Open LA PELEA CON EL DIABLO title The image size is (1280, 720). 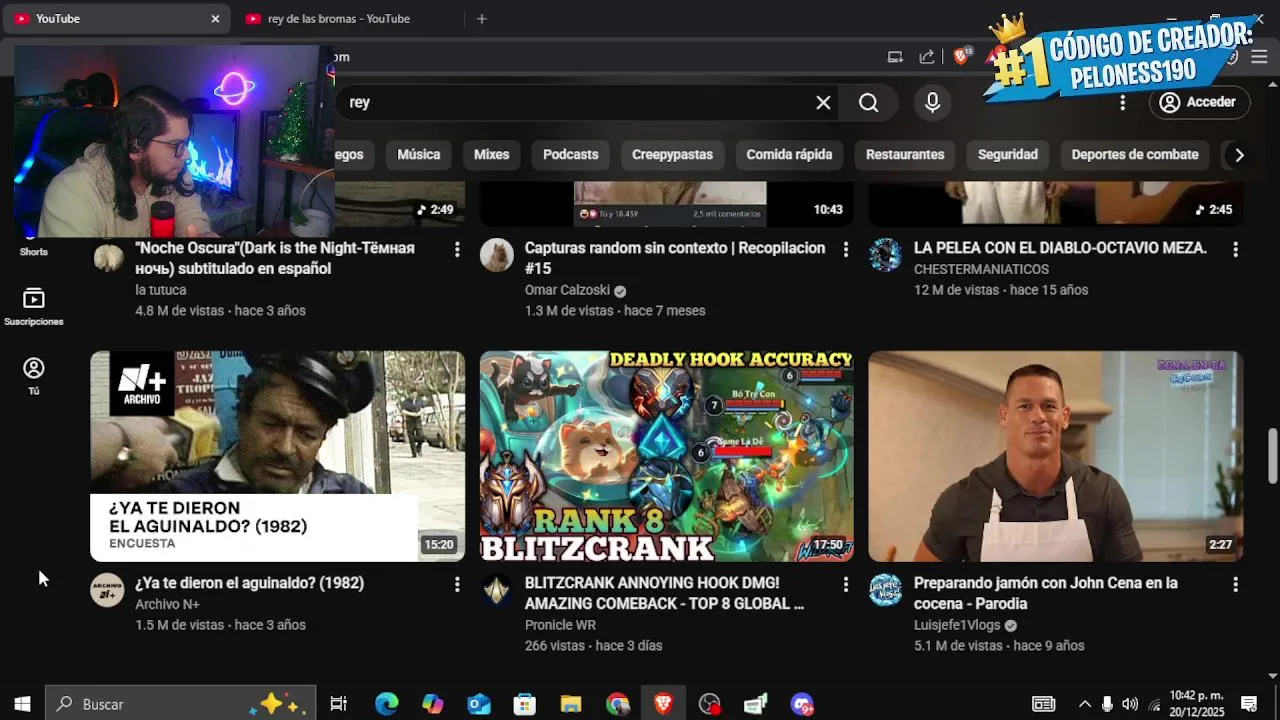pos(1060,248)
